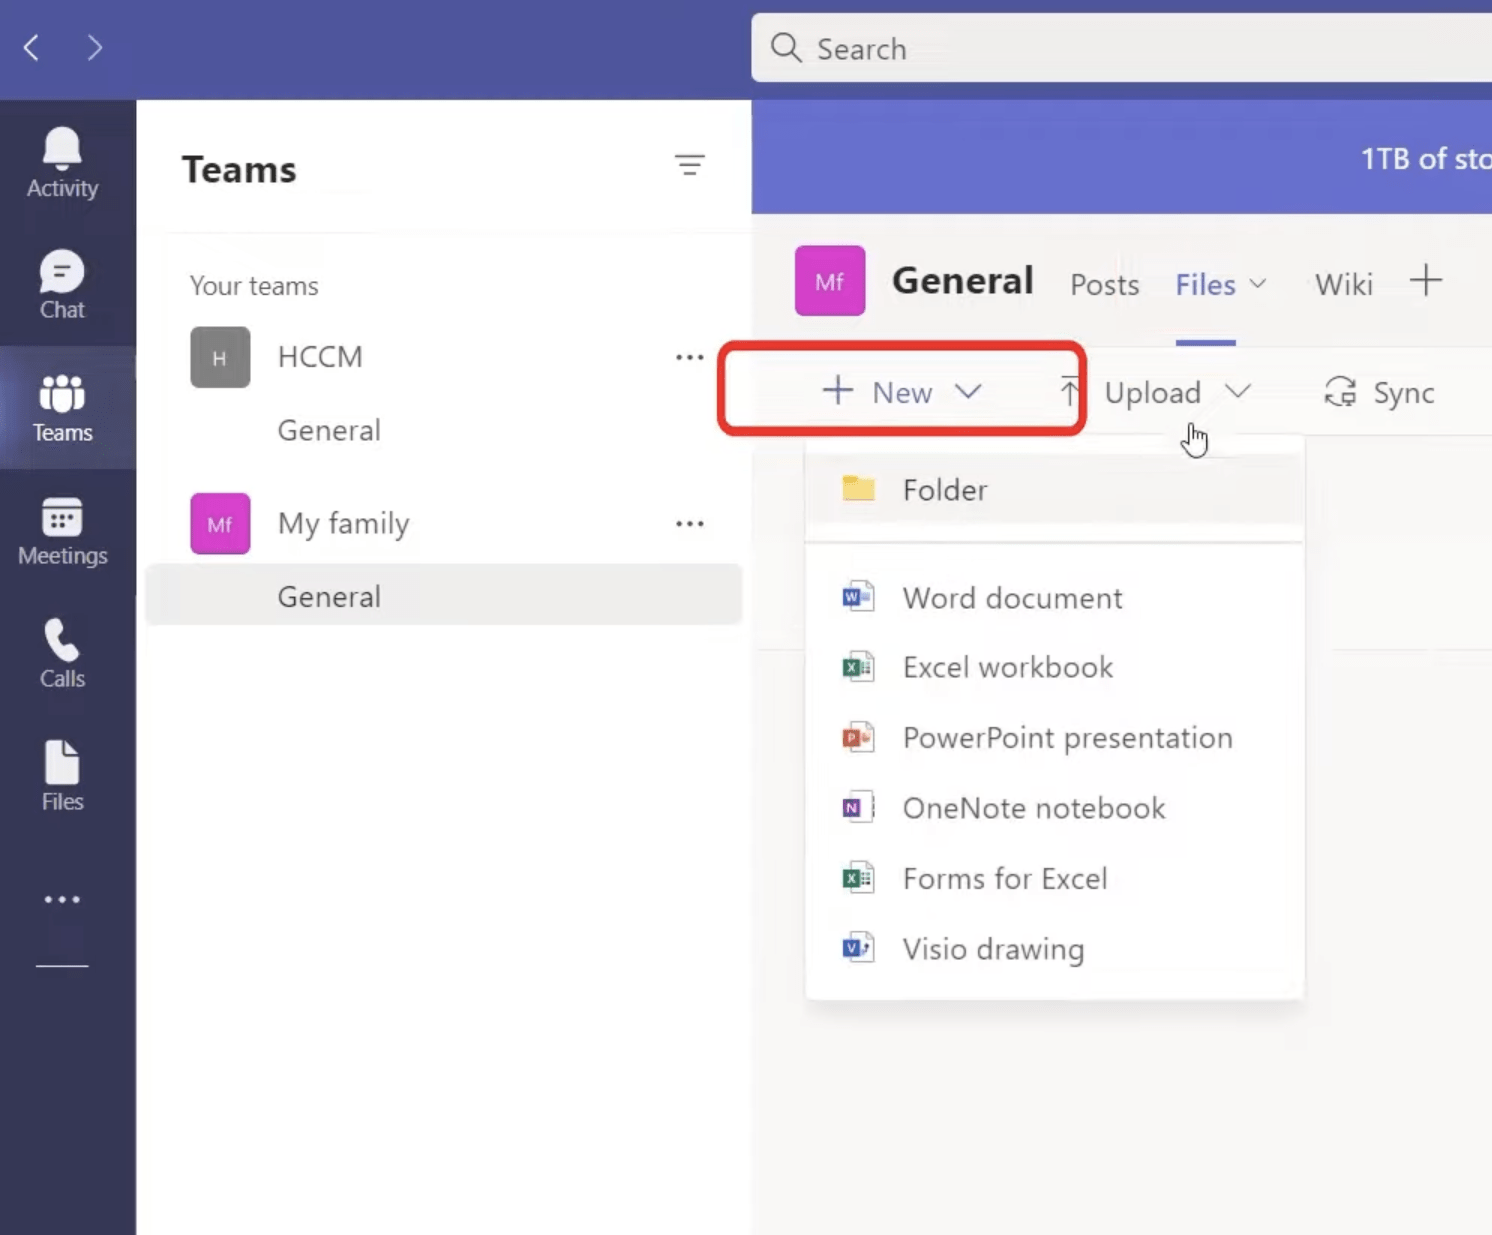Click the New button label

(902, 393)
